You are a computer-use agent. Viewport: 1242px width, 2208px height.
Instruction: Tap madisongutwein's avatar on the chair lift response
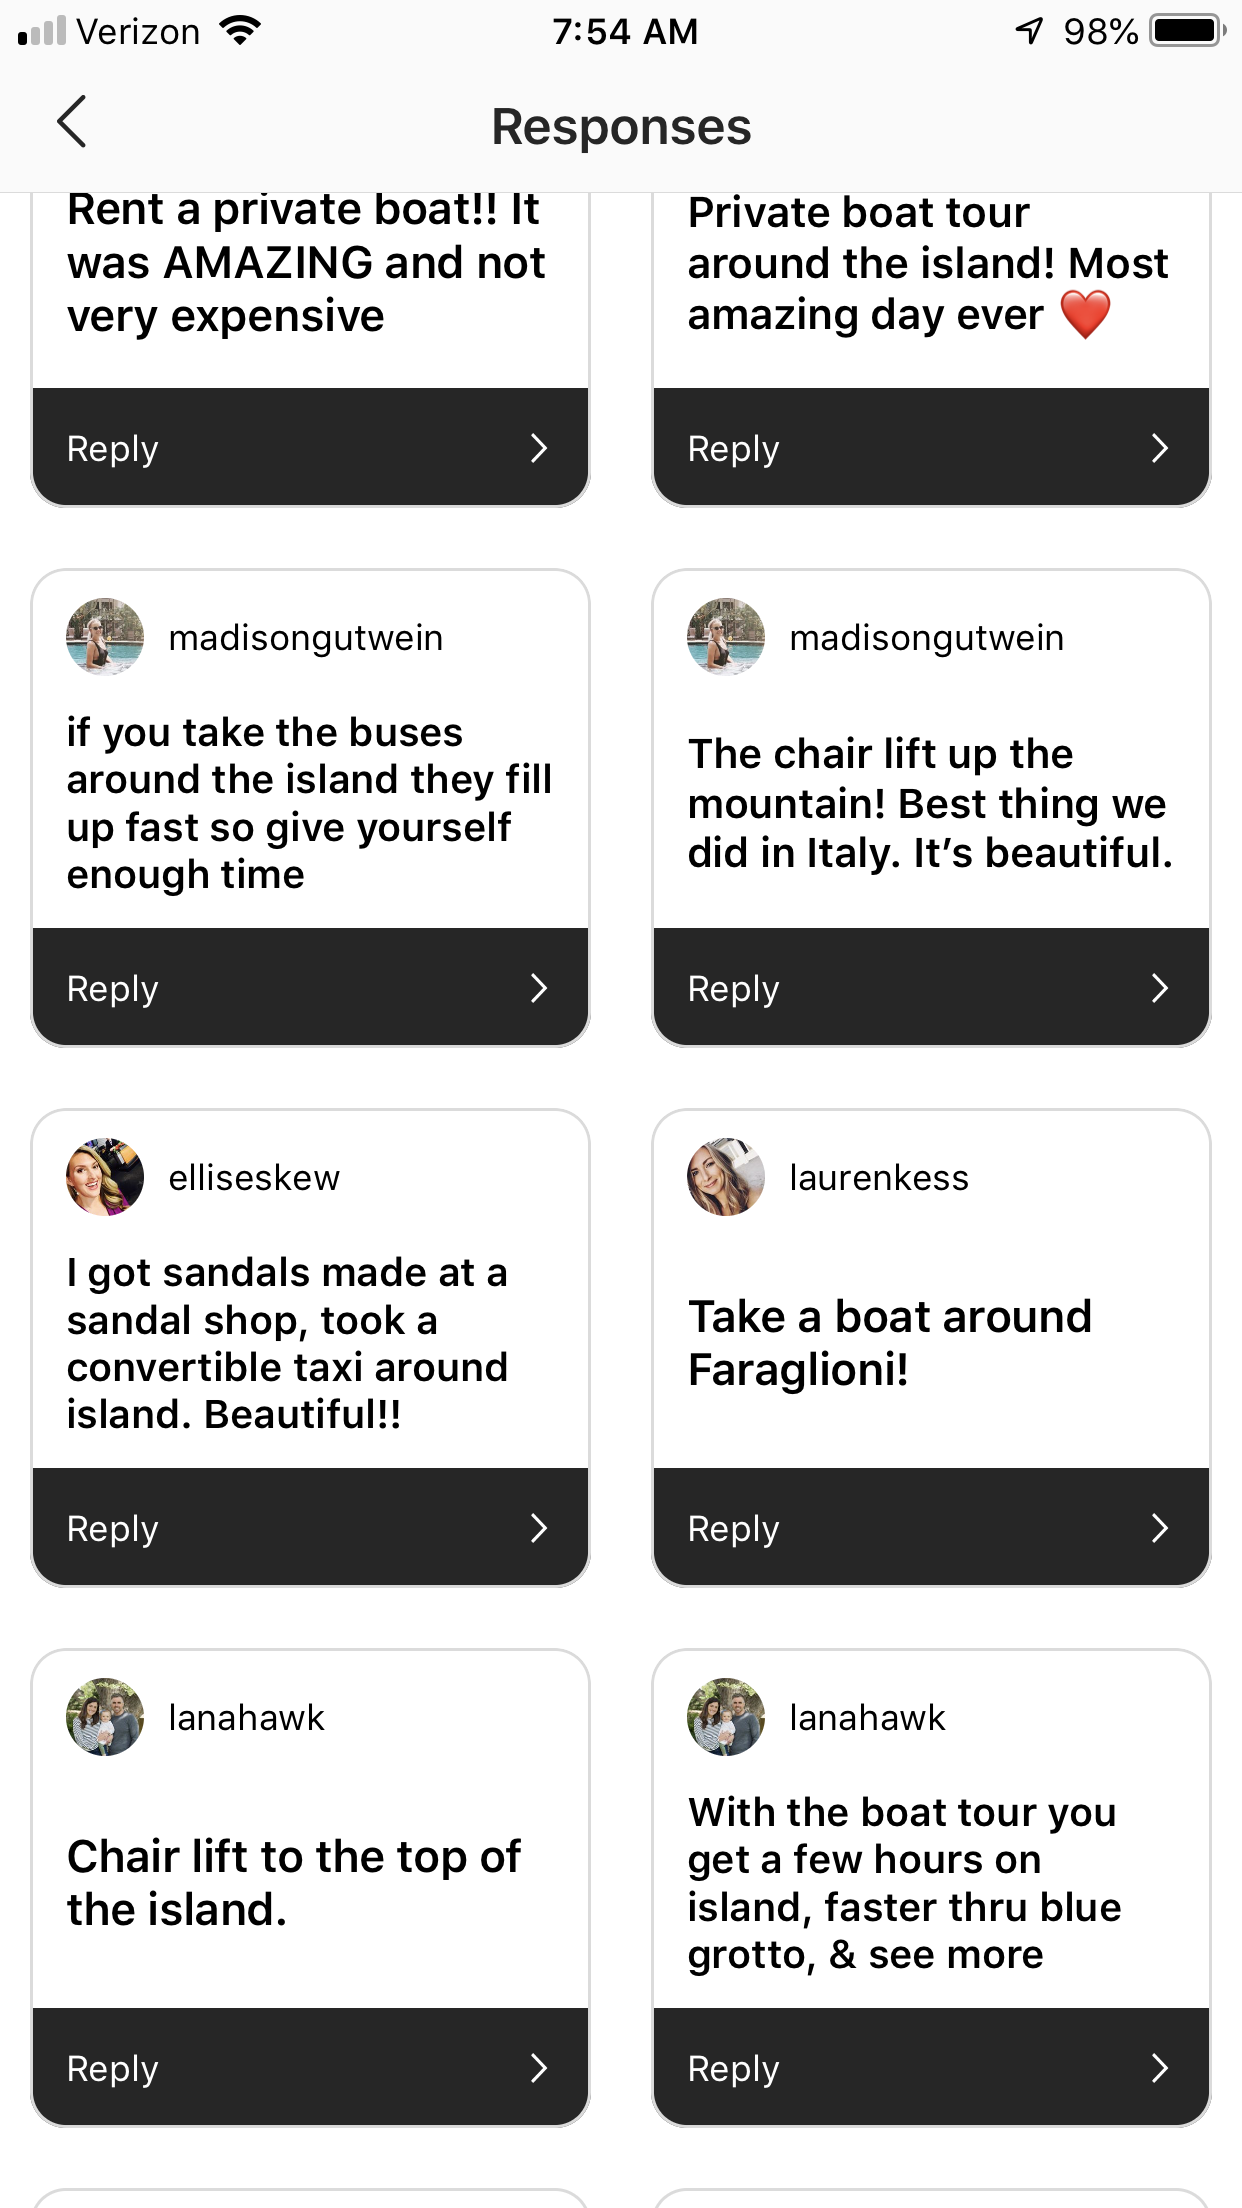click(726, 637)
